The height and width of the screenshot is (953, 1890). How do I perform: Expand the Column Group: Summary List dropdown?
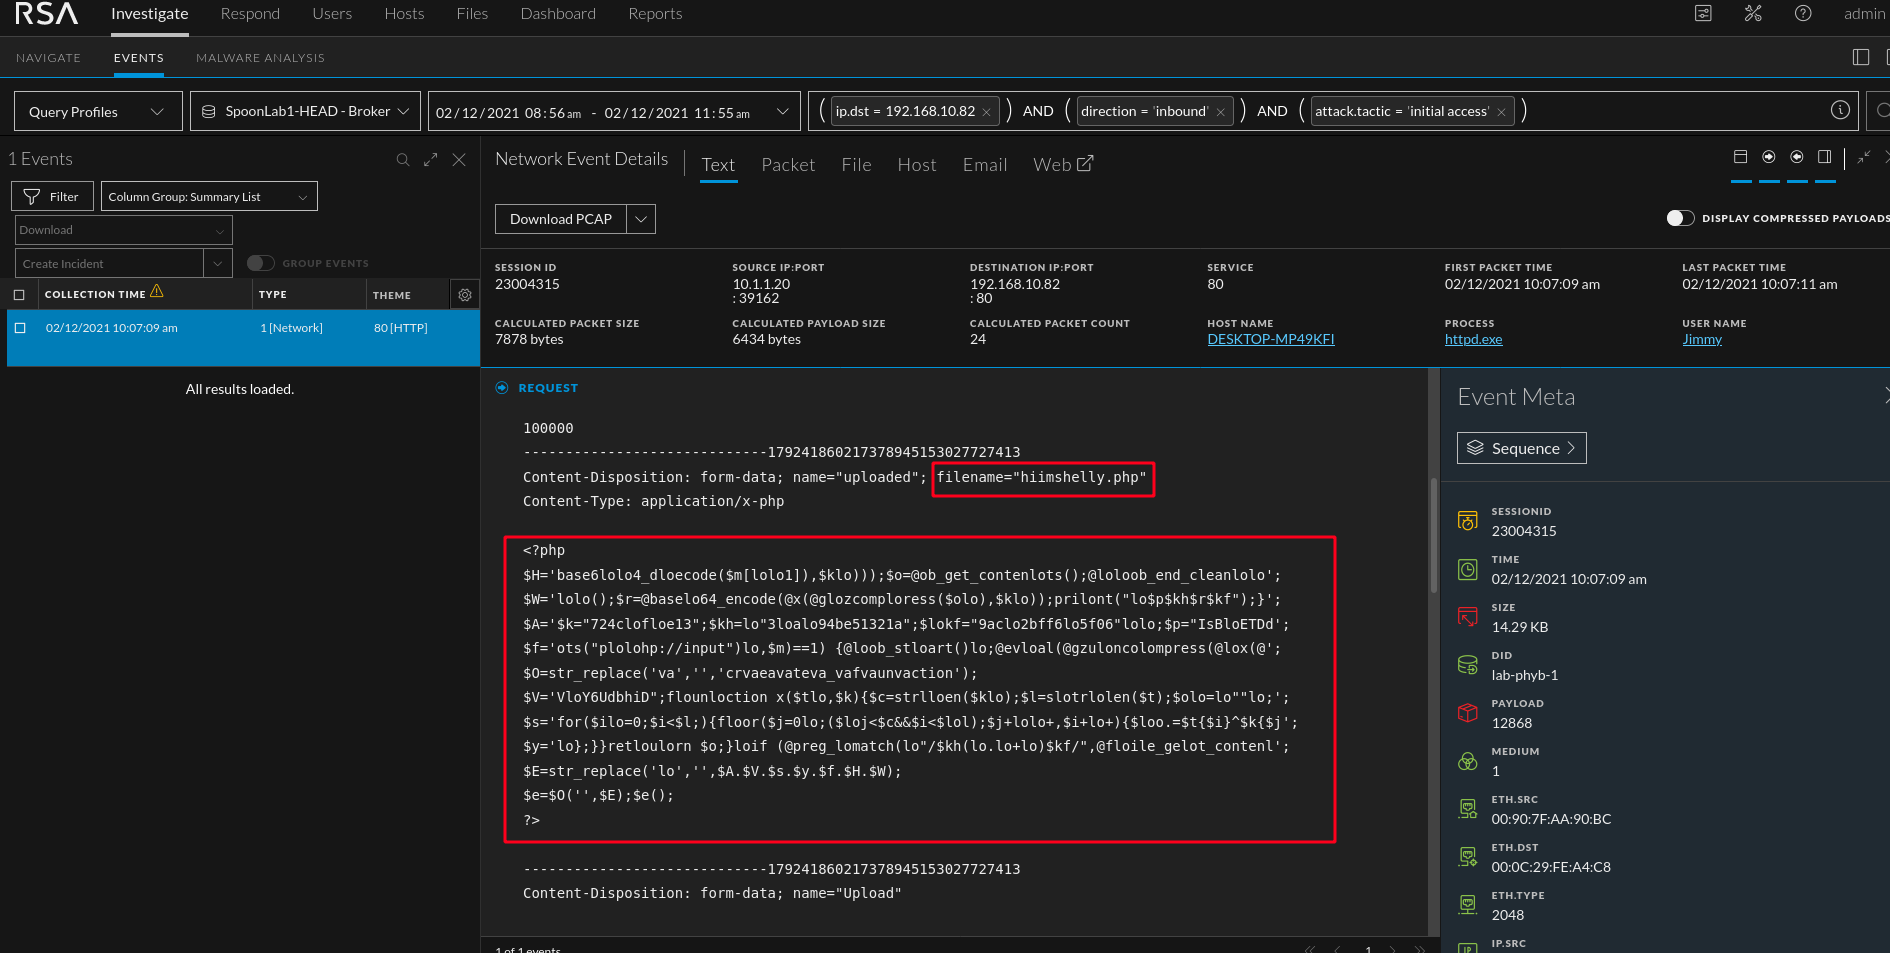(207, 196)
